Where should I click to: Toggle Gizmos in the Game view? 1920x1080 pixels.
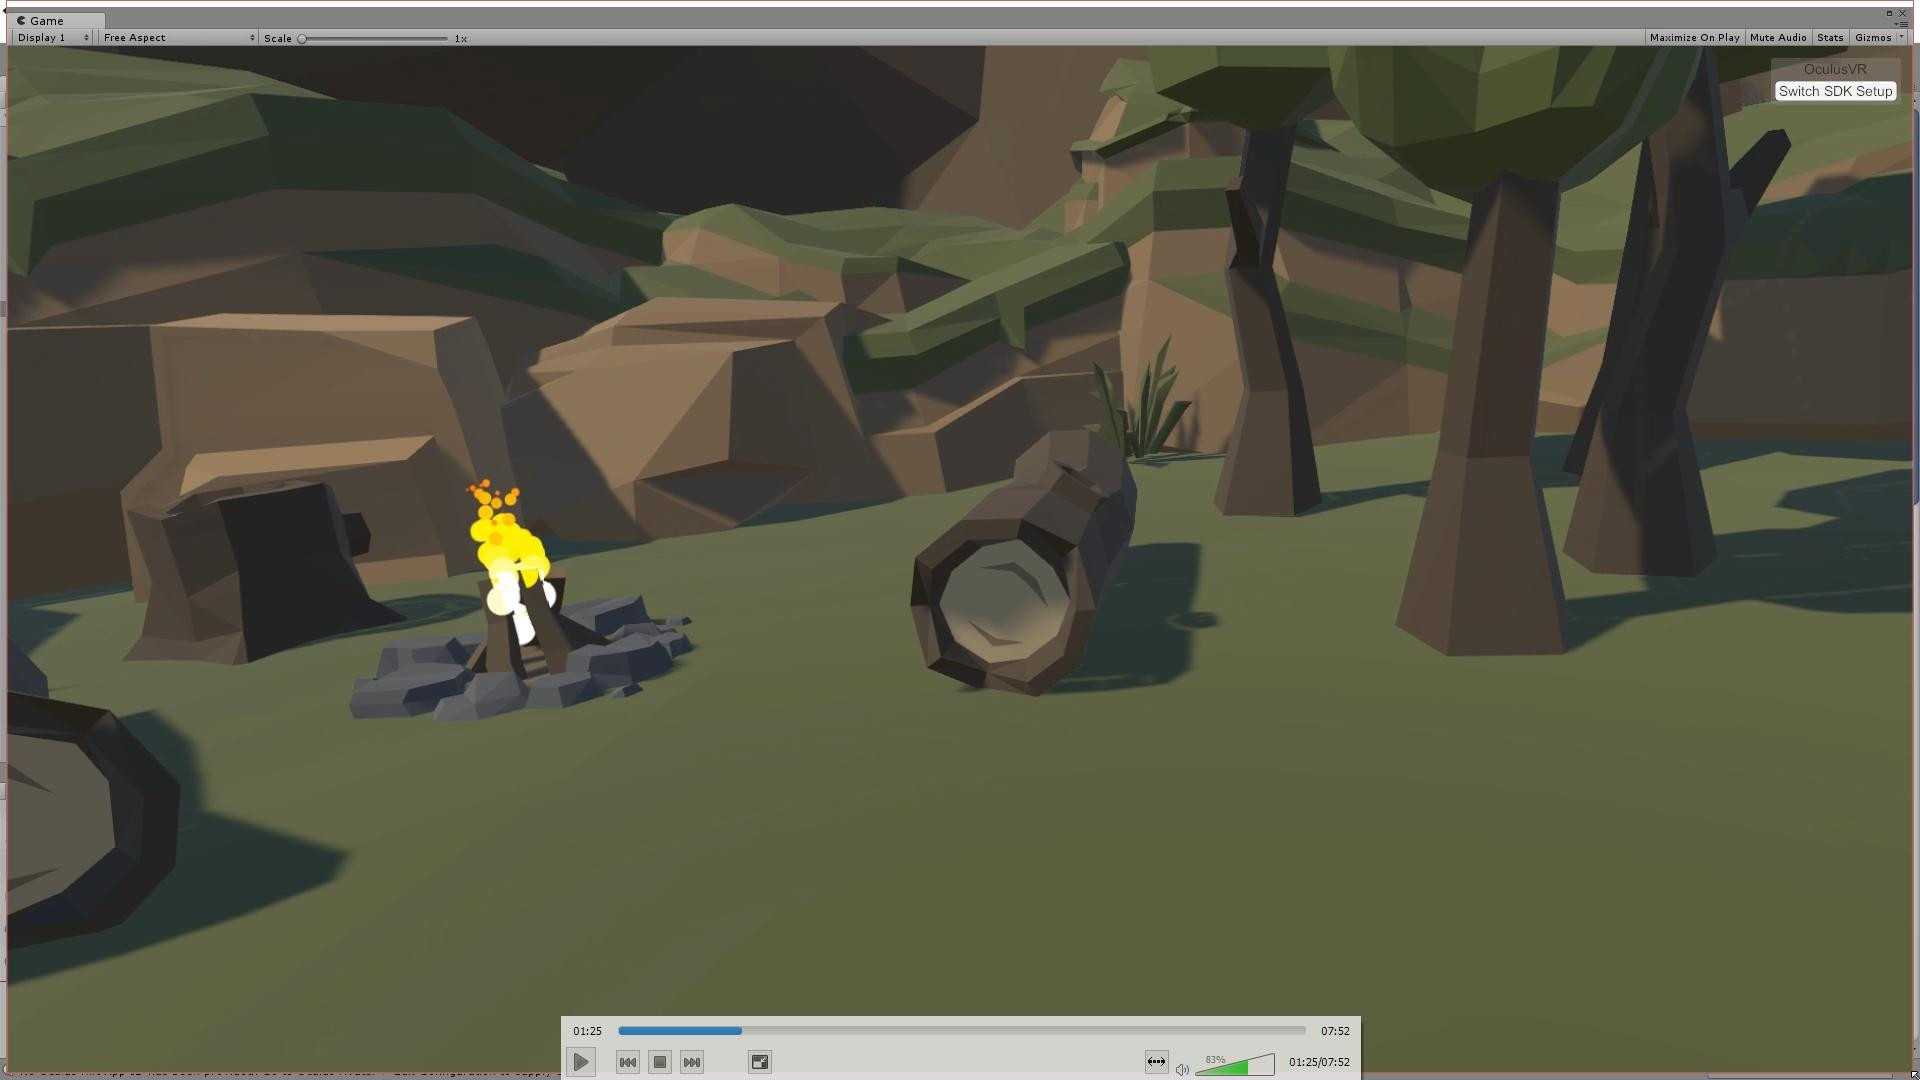click(x=1873, y=38)
